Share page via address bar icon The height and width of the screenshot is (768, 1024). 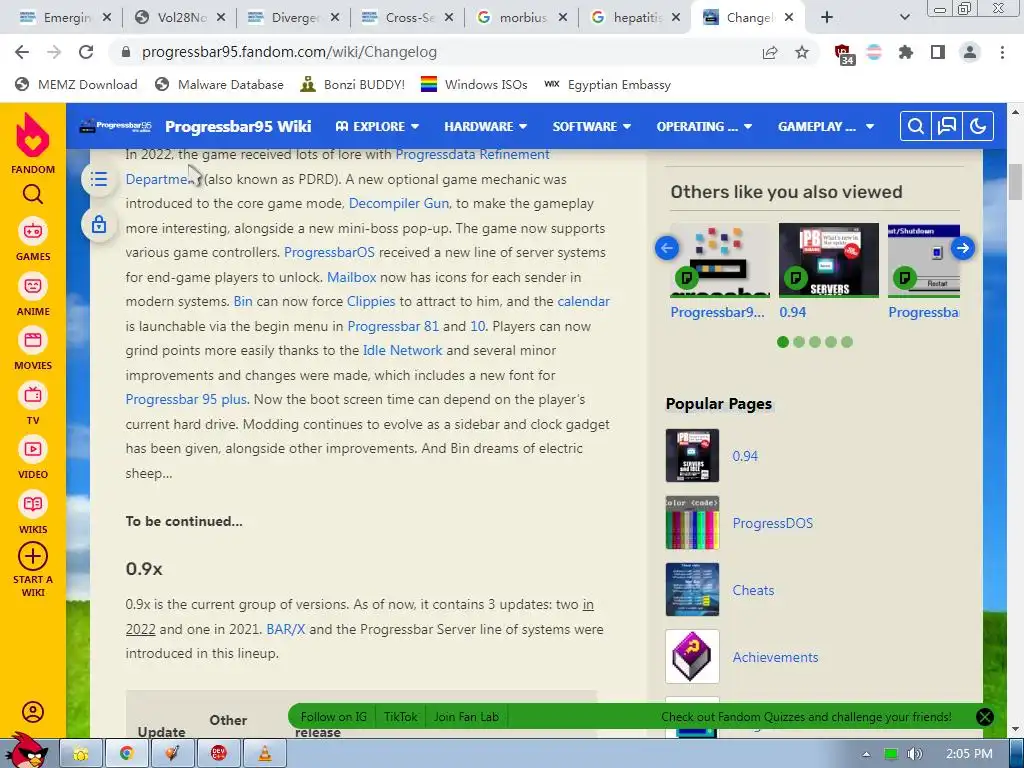[769, 52]
